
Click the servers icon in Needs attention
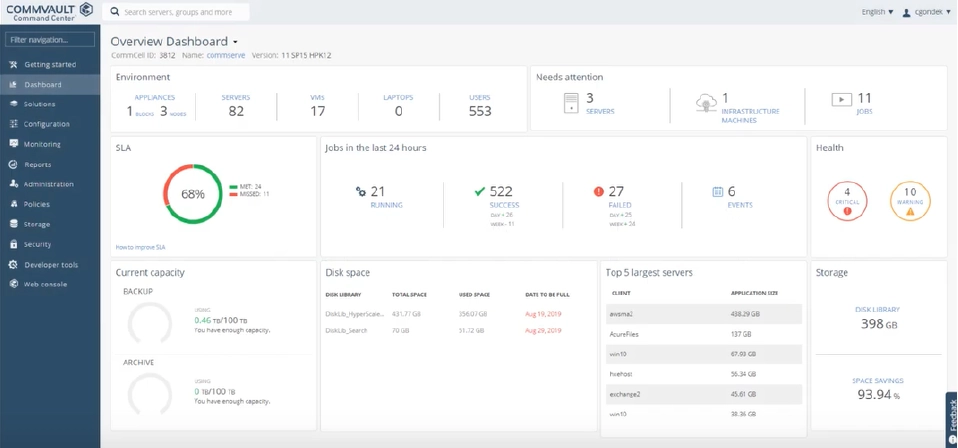pyautogui.click(x=571, y=103)
